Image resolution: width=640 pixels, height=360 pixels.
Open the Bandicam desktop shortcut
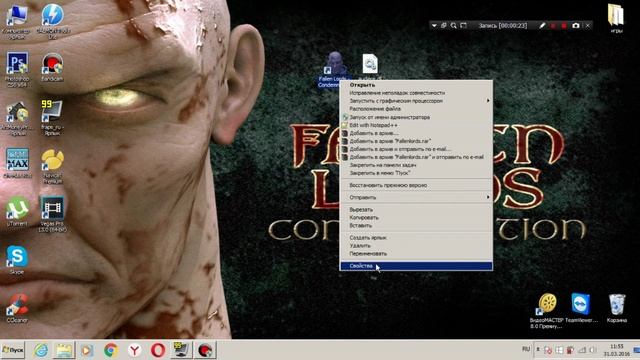[x=52, y=67]
